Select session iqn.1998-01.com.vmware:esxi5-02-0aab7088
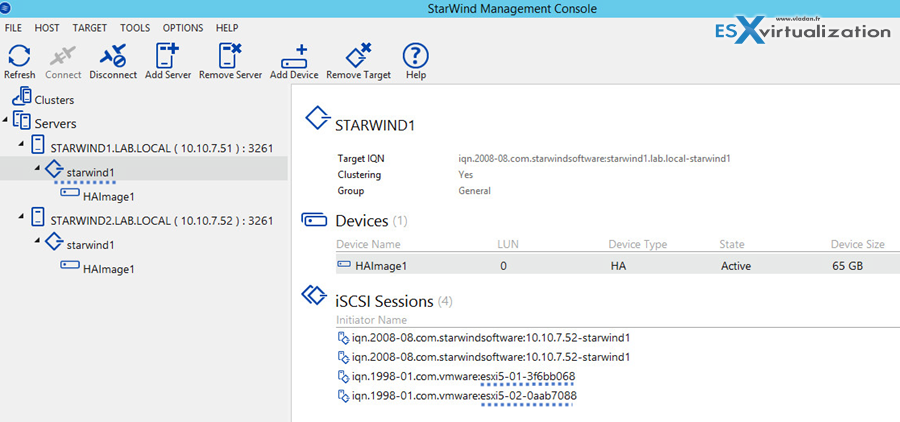The image size is (900, 422). (x=464, y=395)
